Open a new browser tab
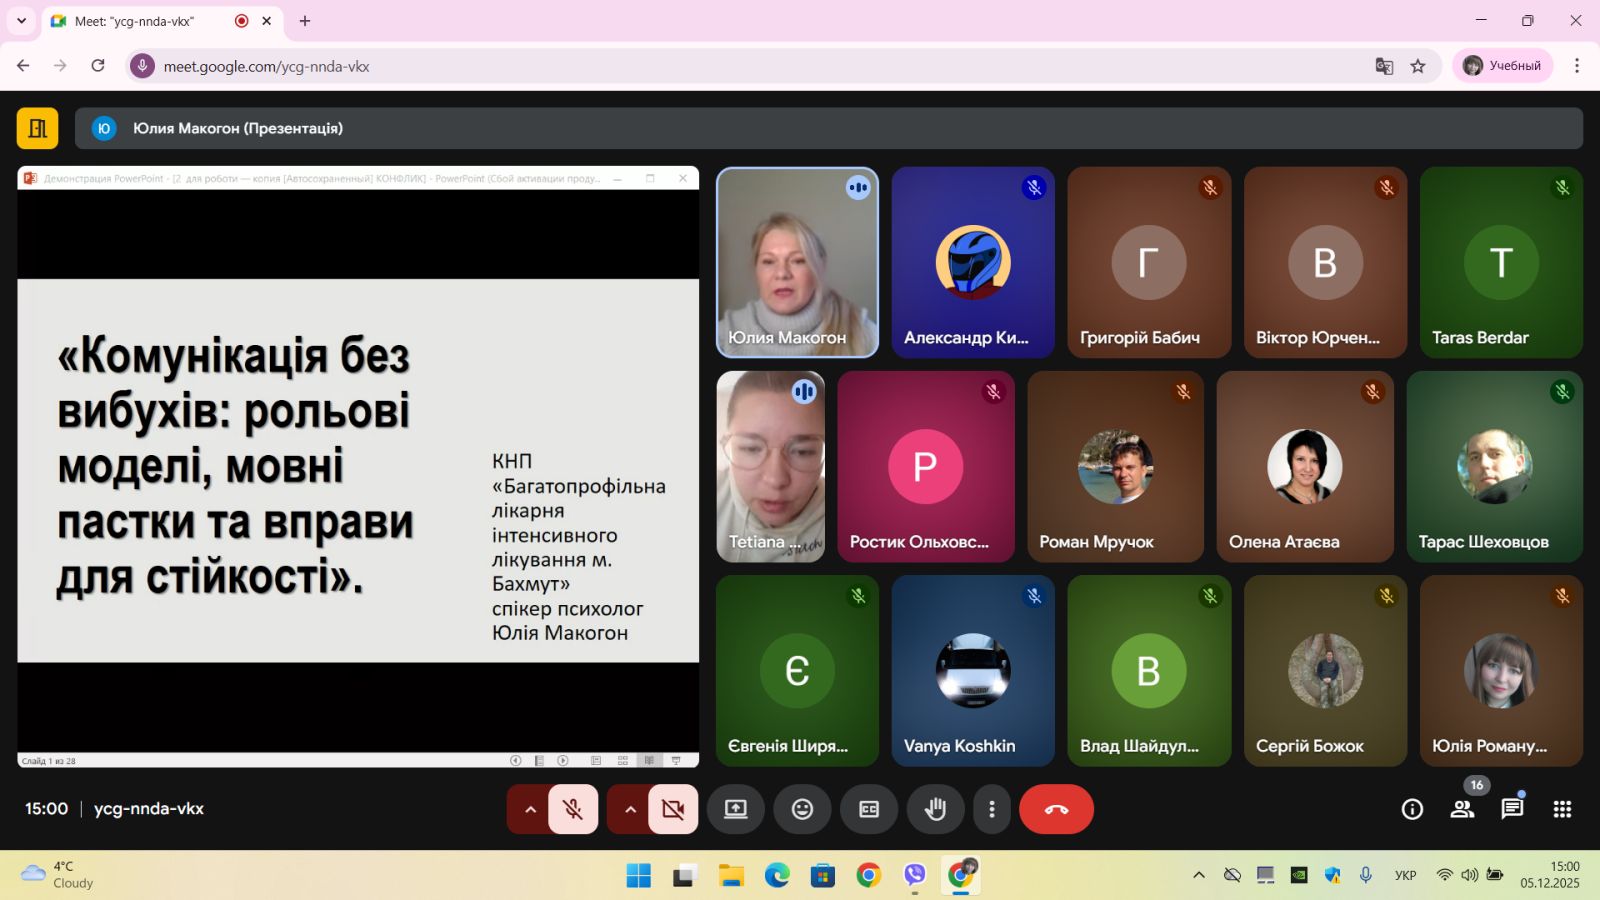The width and height of the screenshot is (1600, 900). pos(305,21)
